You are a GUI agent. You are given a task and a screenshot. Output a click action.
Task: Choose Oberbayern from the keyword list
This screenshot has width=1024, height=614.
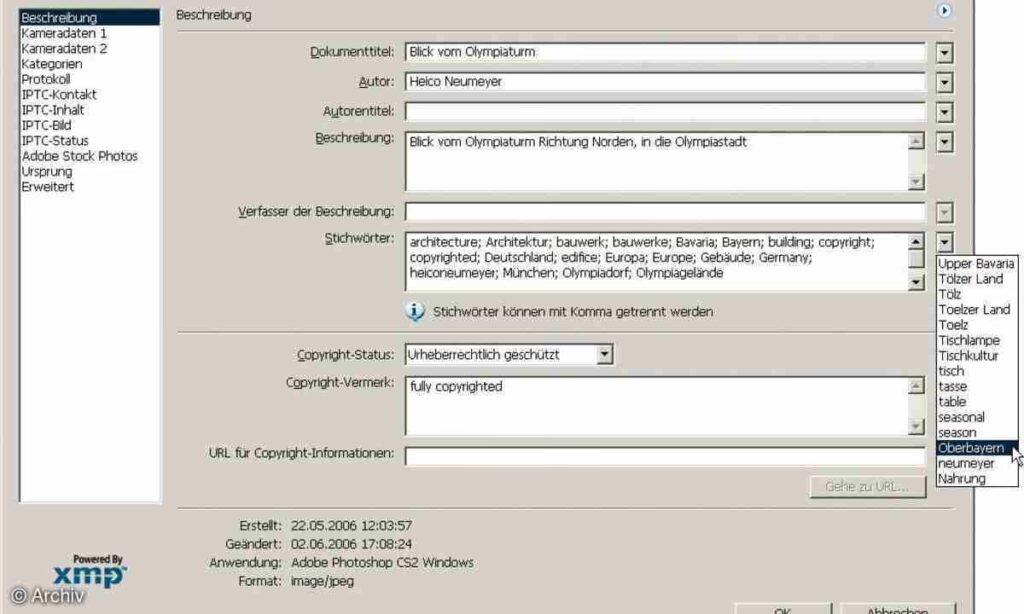pyautogui.click(x=970, y=448)
